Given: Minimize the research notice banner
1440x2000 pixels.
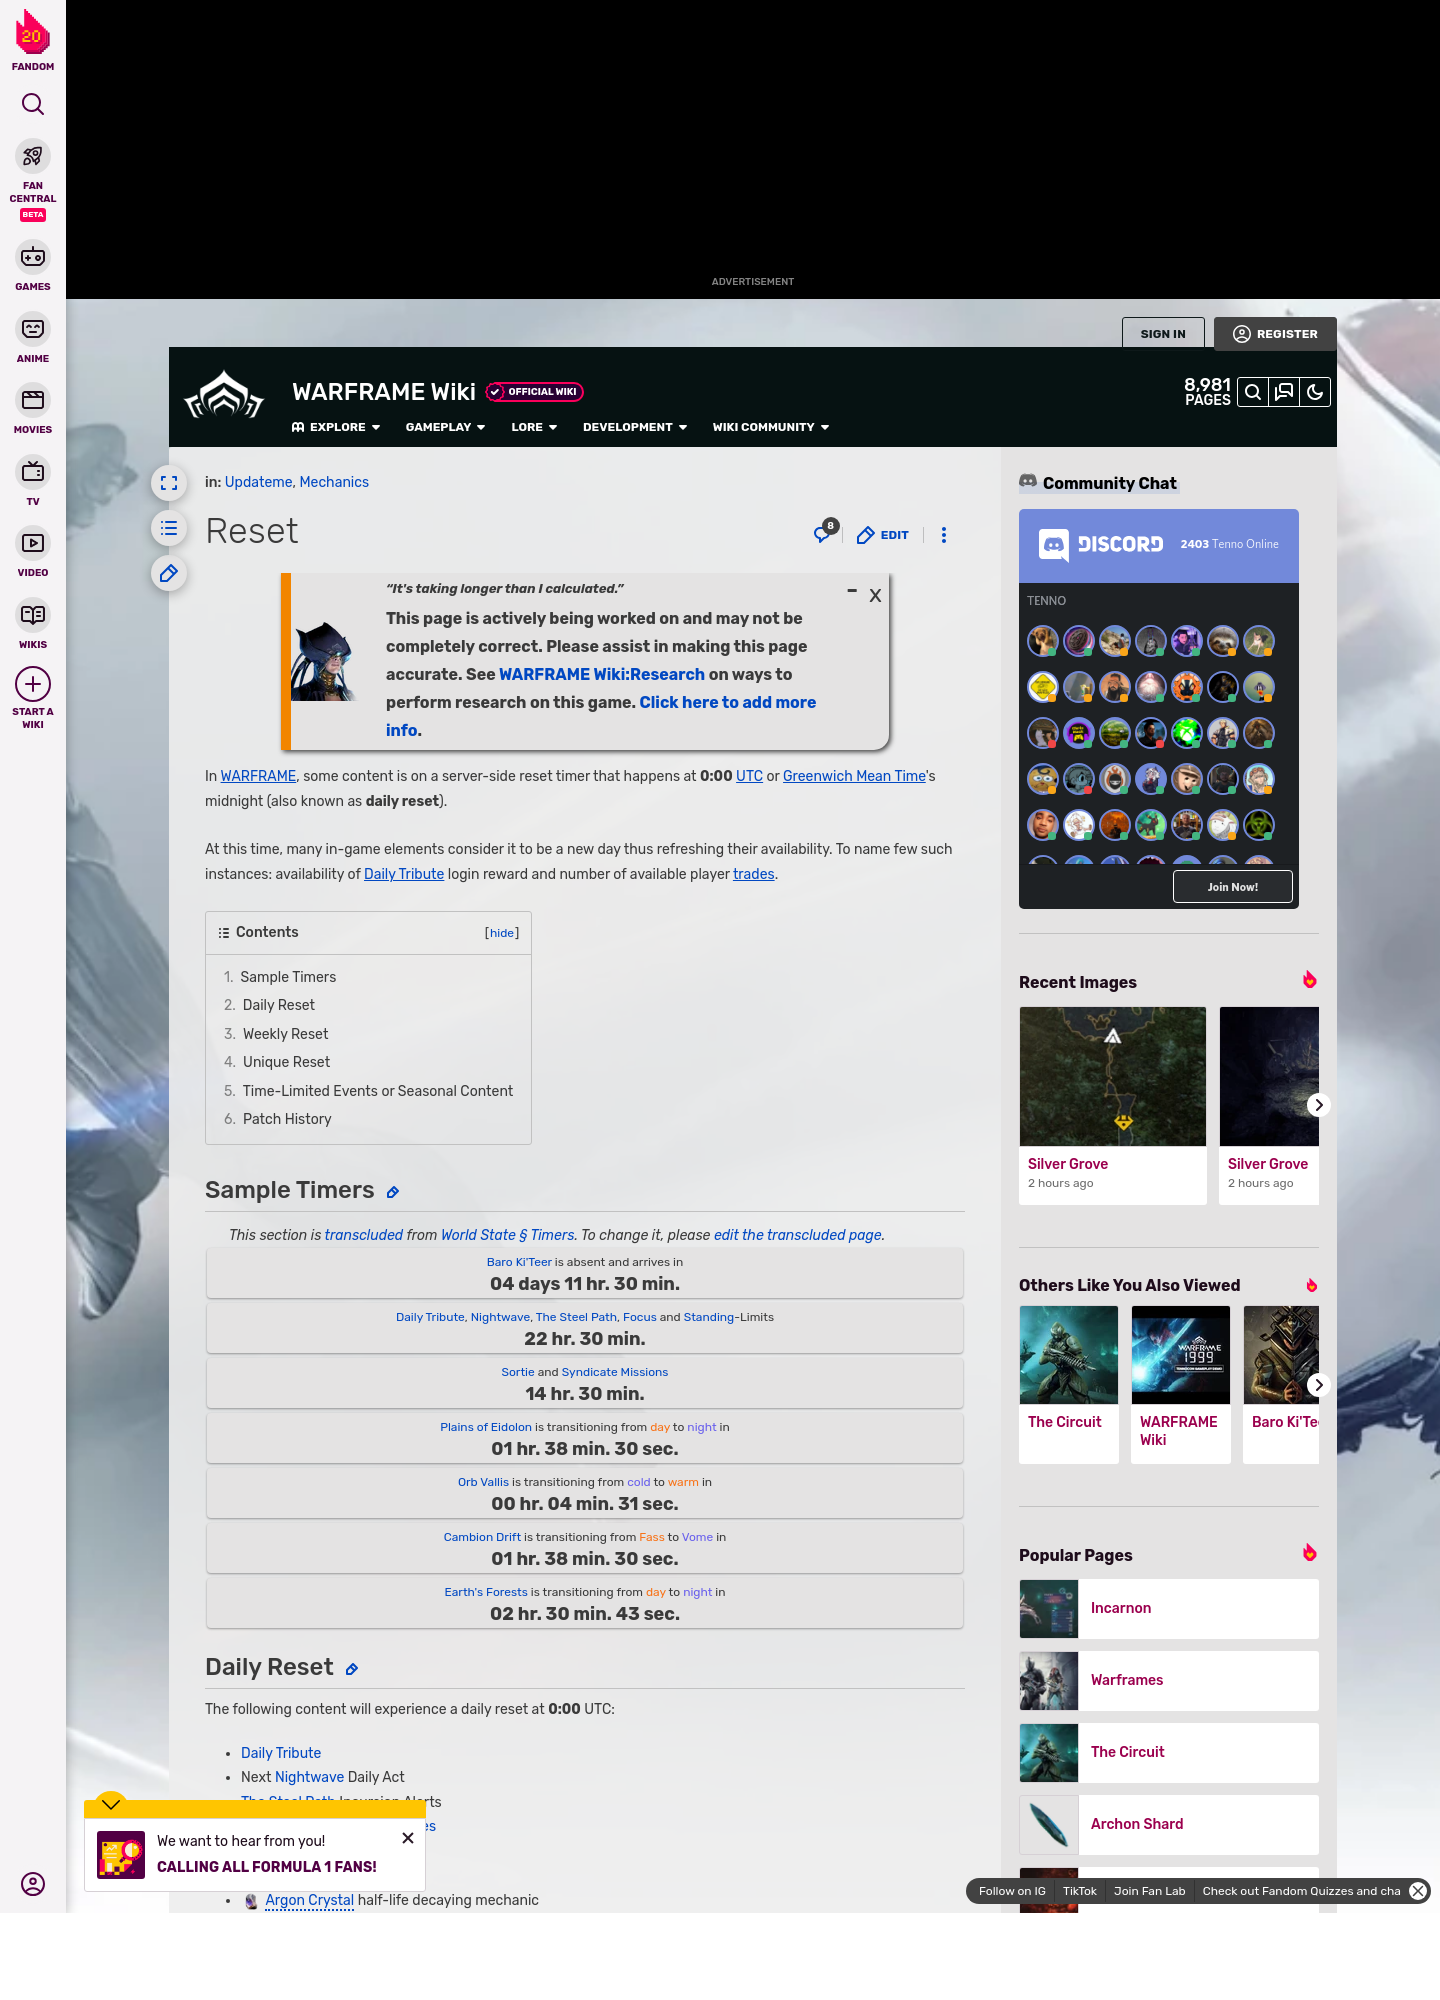Looking at the screenshot, I should tap(852, 591).
